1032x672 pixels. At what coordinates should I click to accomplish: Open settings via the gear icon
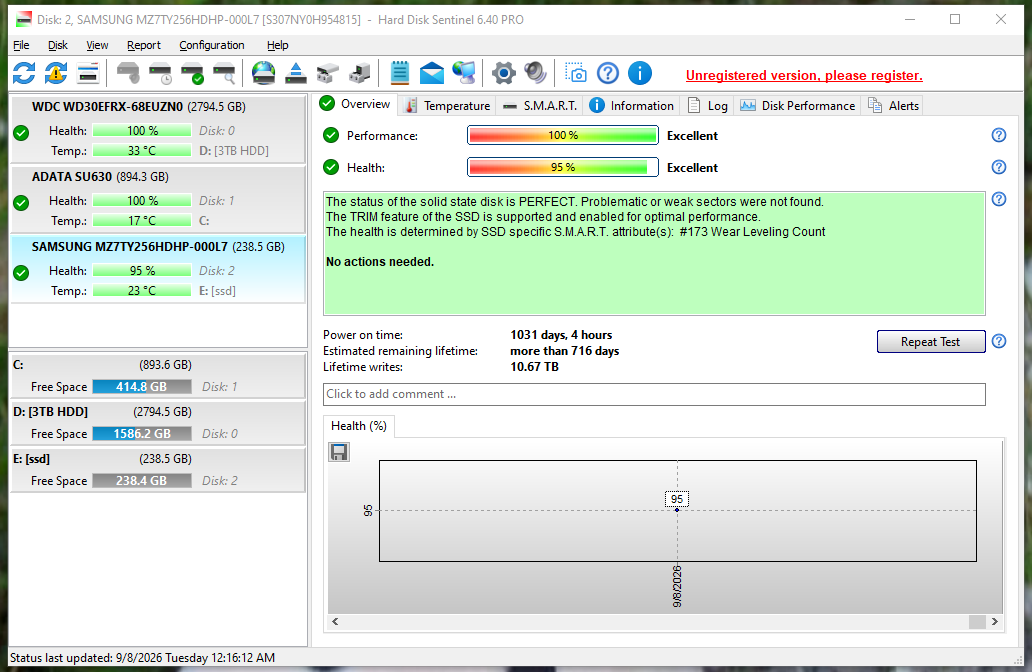503,73
